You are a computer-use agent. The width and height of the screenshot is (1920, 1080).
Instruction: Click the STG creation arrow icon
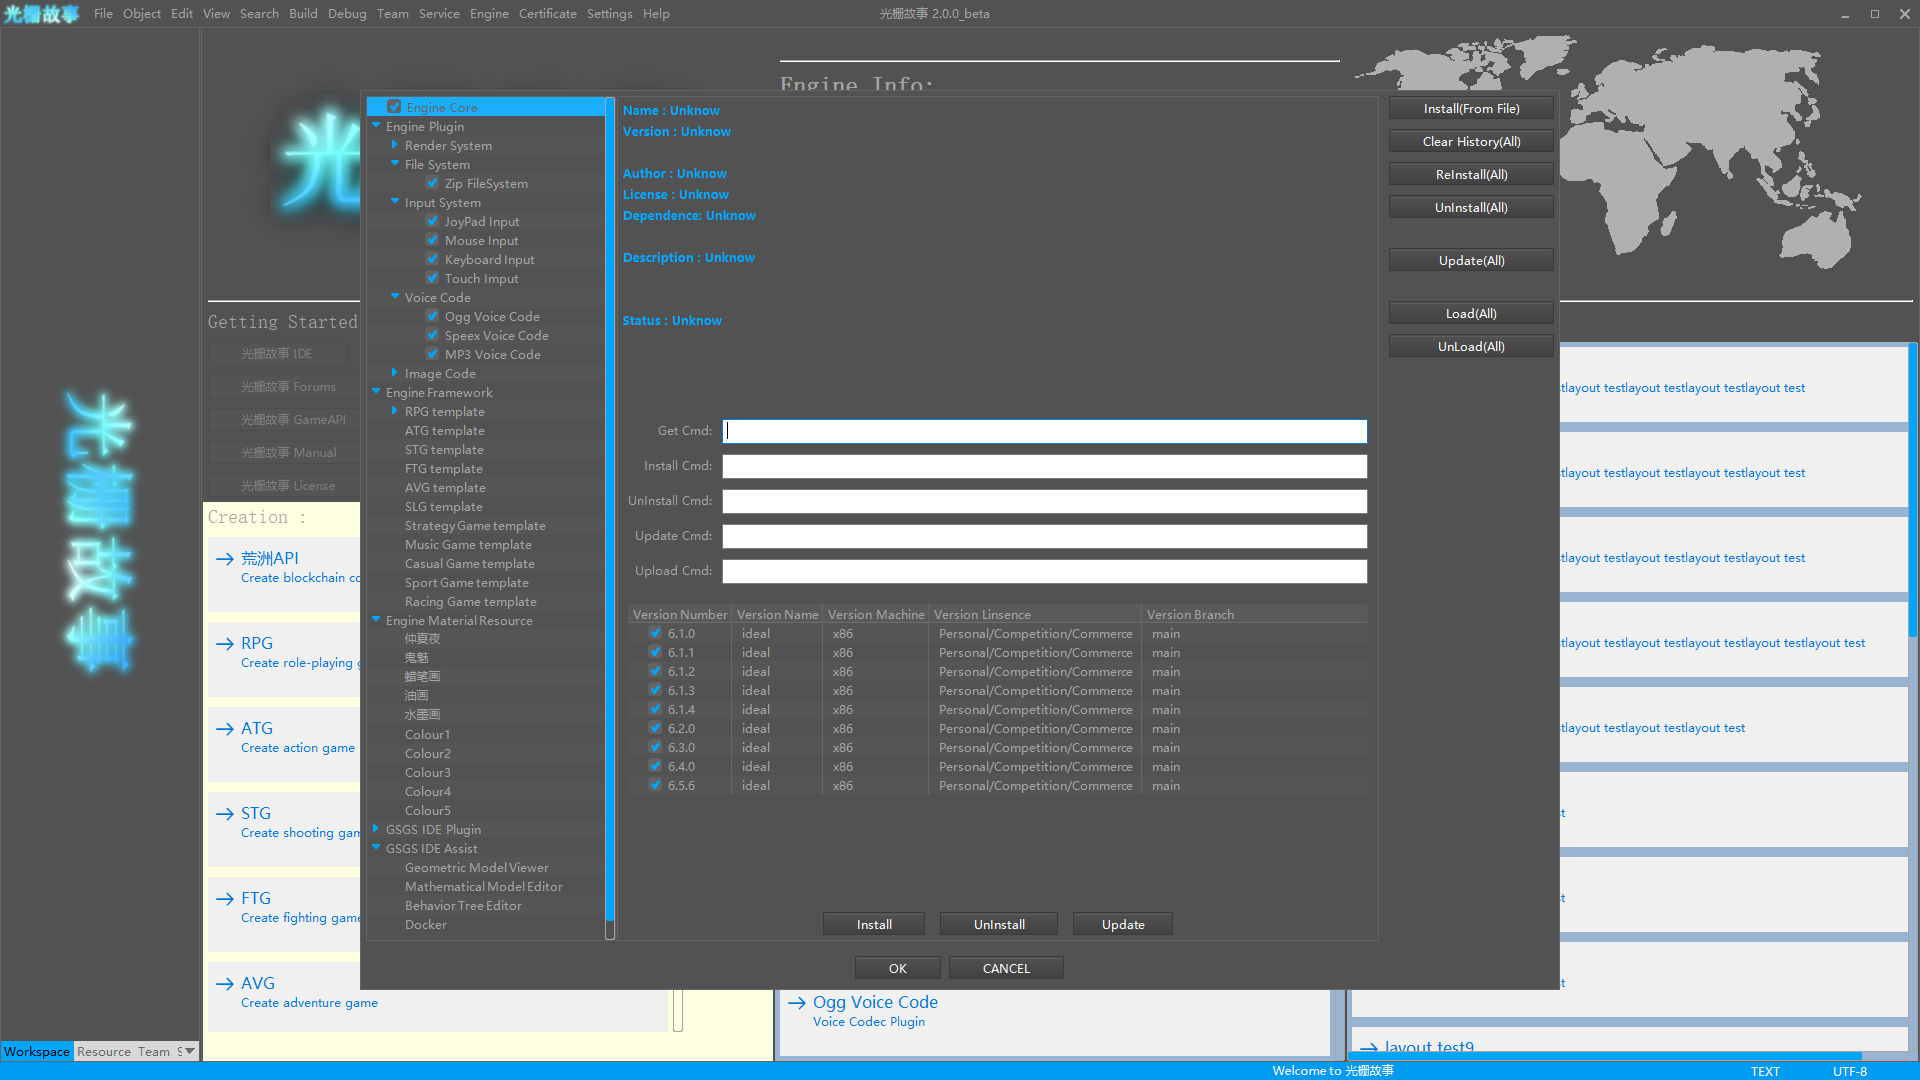[225, 814]
